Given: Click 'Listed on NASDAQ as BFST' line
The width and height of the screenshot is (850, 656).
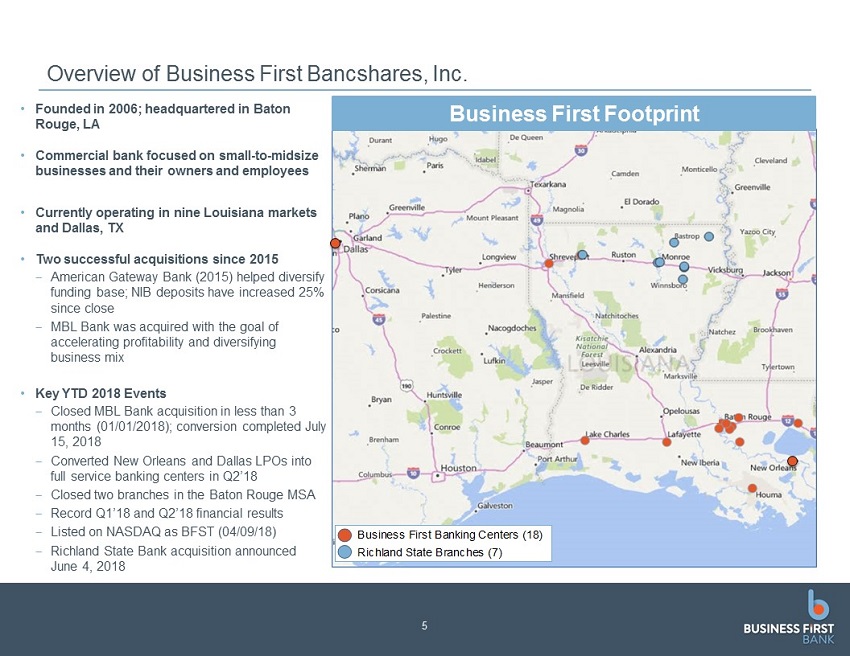Looking at the screenshot, I should [163, 532].
